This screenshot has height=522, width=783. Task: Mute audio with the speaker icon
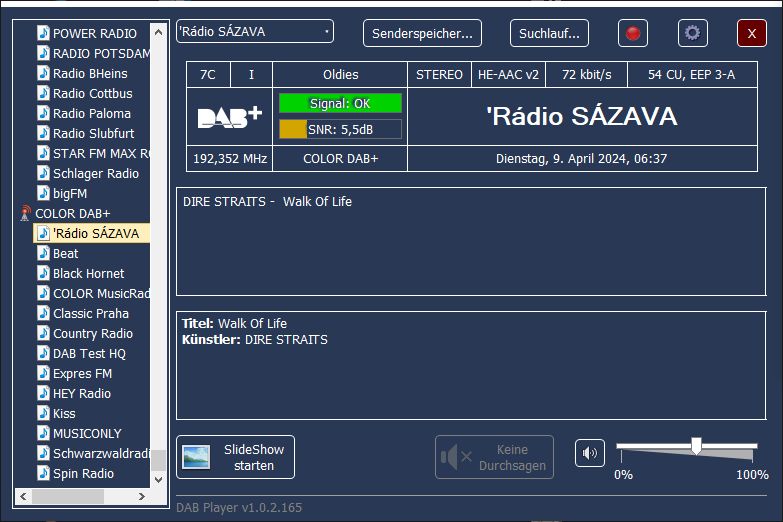click(590, 453)
